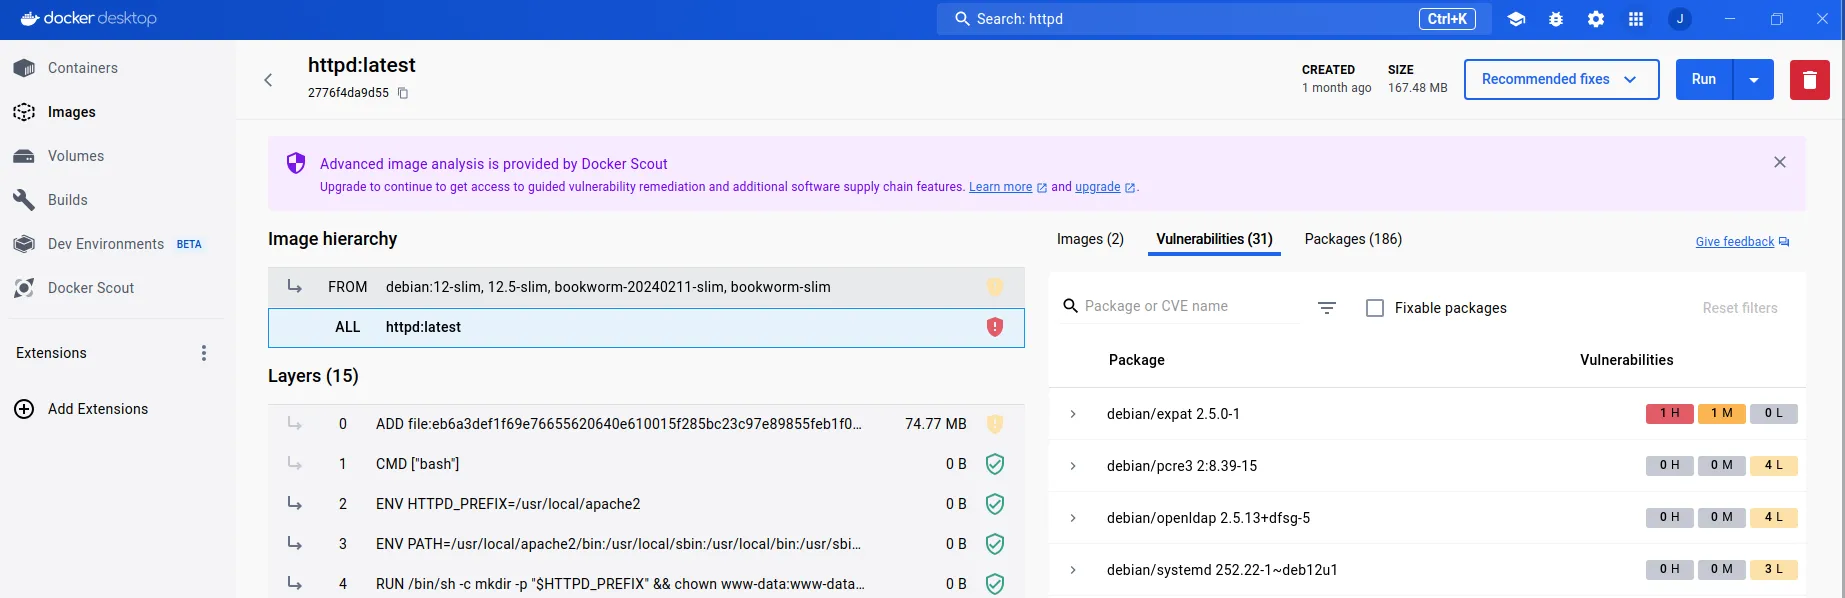The height and width of the screenshot is (598, 1845).
Task: Expand the debian/expat 2.5.0-1 row
Action: [1073, 414]
